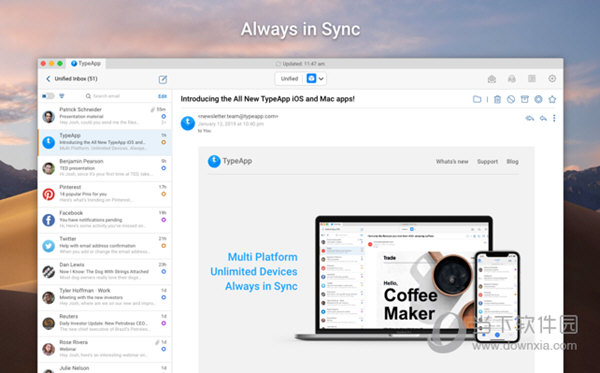This screenshot has width=600, height=373.
Task: Open the Reuters Daily Investor Update email
Action: pos(105,323)
